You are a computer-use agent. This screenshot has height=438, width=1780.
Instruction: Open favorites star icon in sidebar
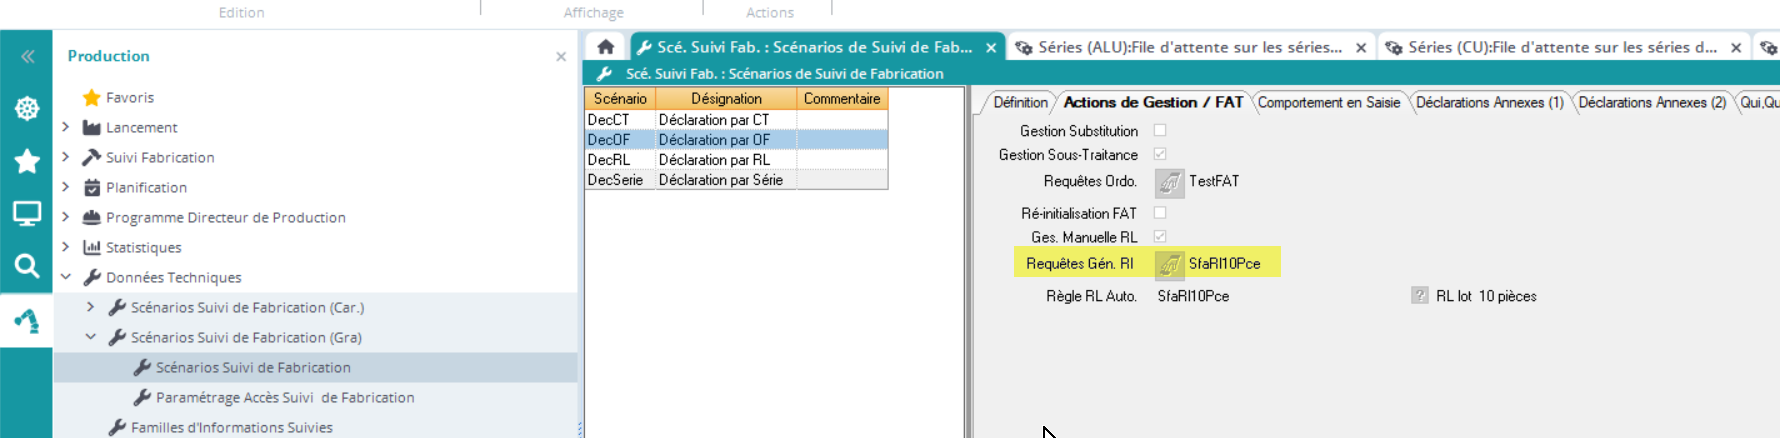tap(27, 161)
